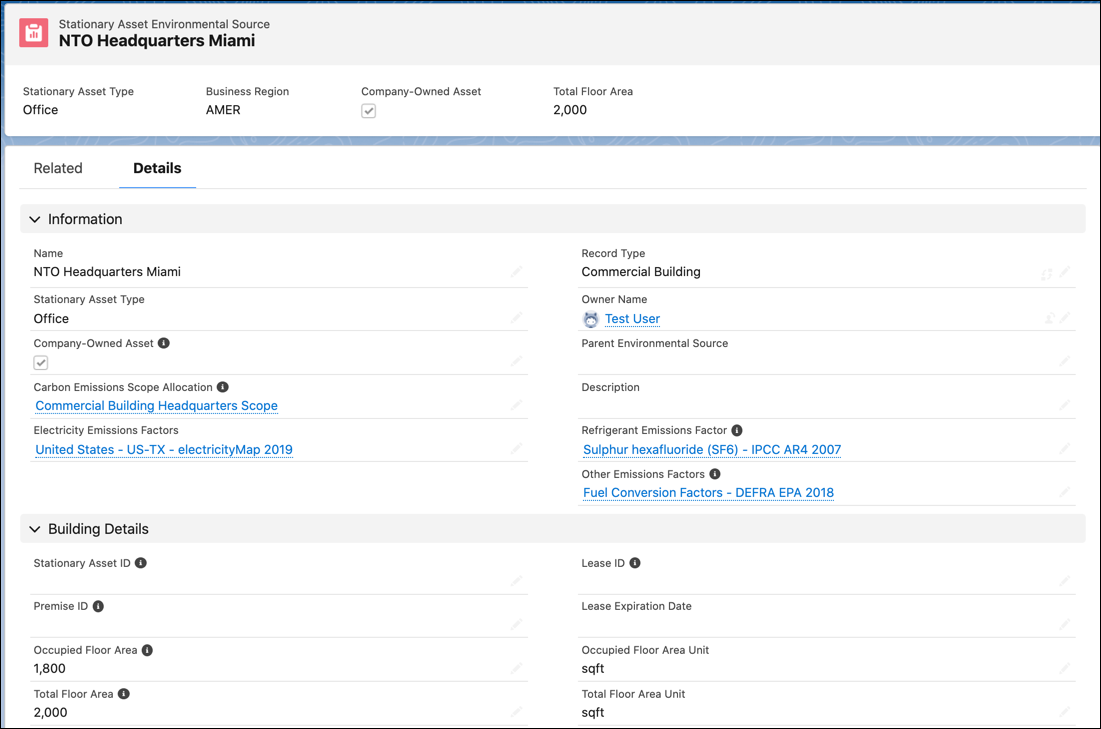Screen dimensions: 1101x729
Task: Edit Stationary Asset ID via pencil icon
Action: point(517,581)
